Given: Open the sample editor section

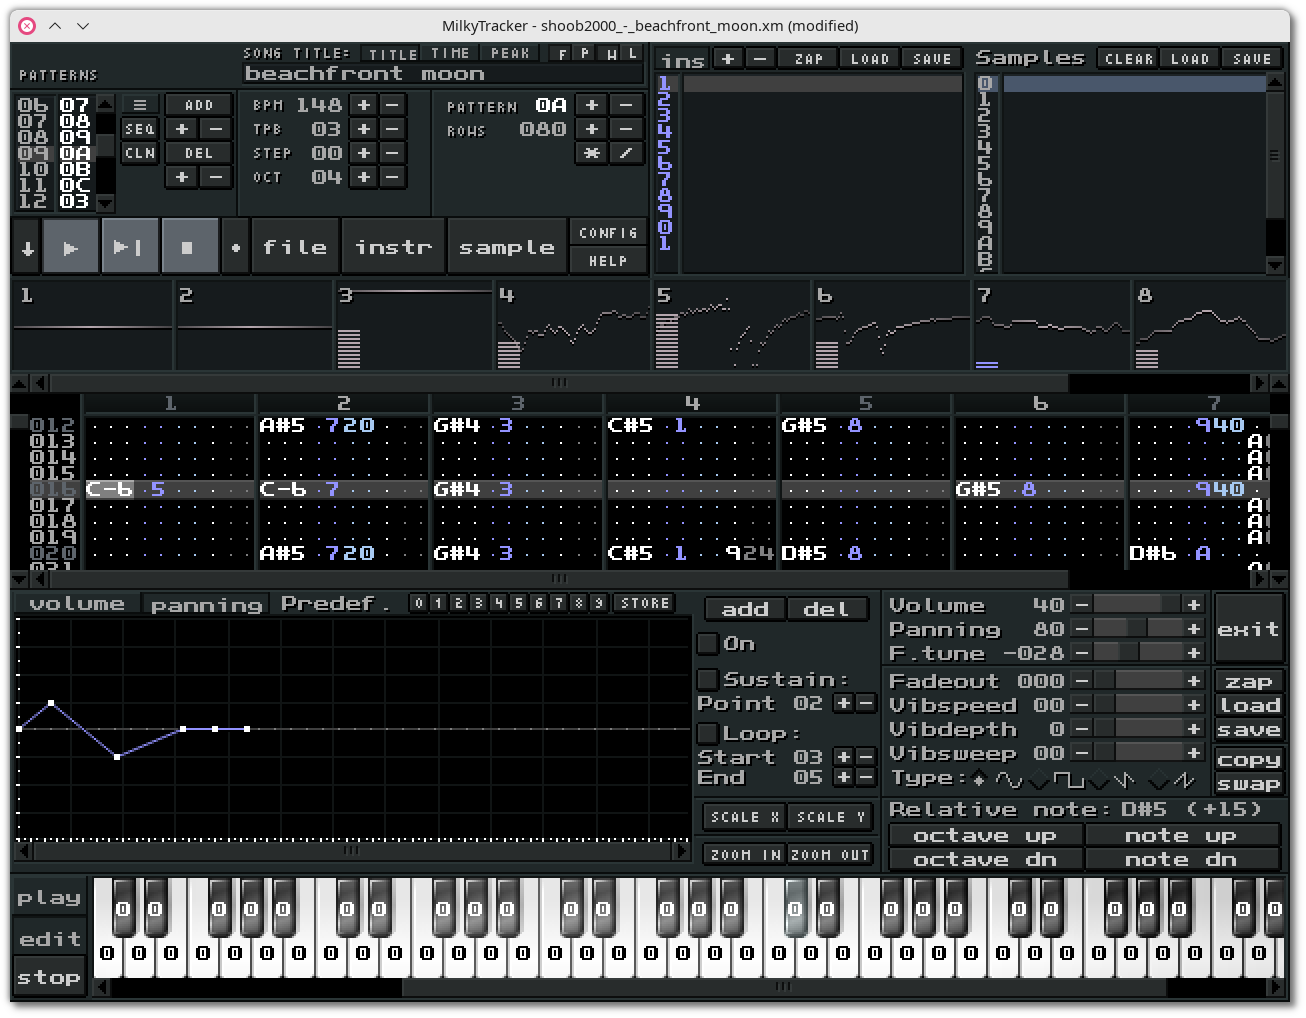Looking at the screenshot, I should [x=507, y=247].
